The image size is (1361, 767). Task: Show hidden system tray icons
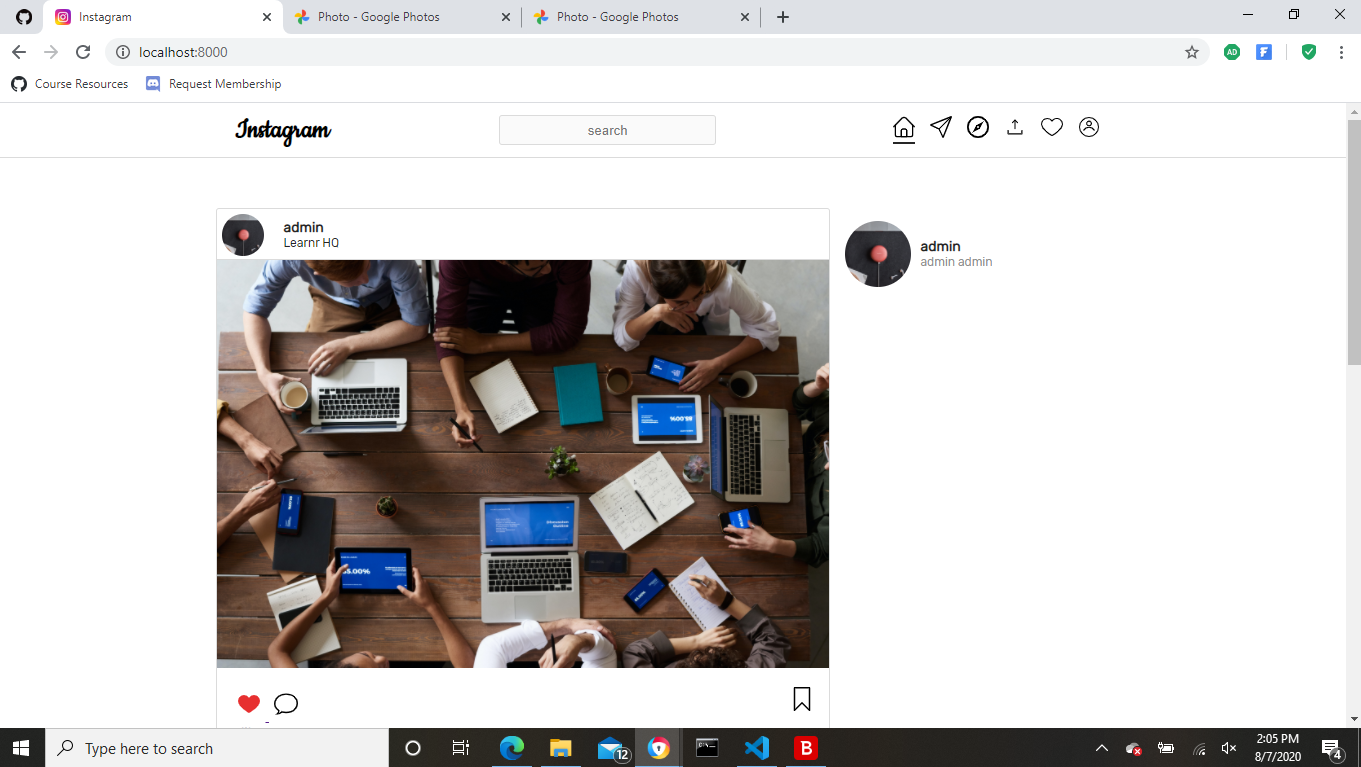tap(1102, 748)
